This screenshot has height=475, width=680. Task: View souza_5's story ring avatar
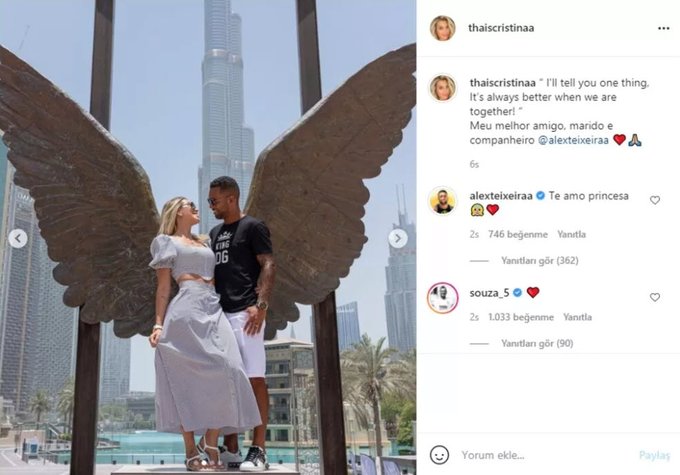tap(443, 298)
